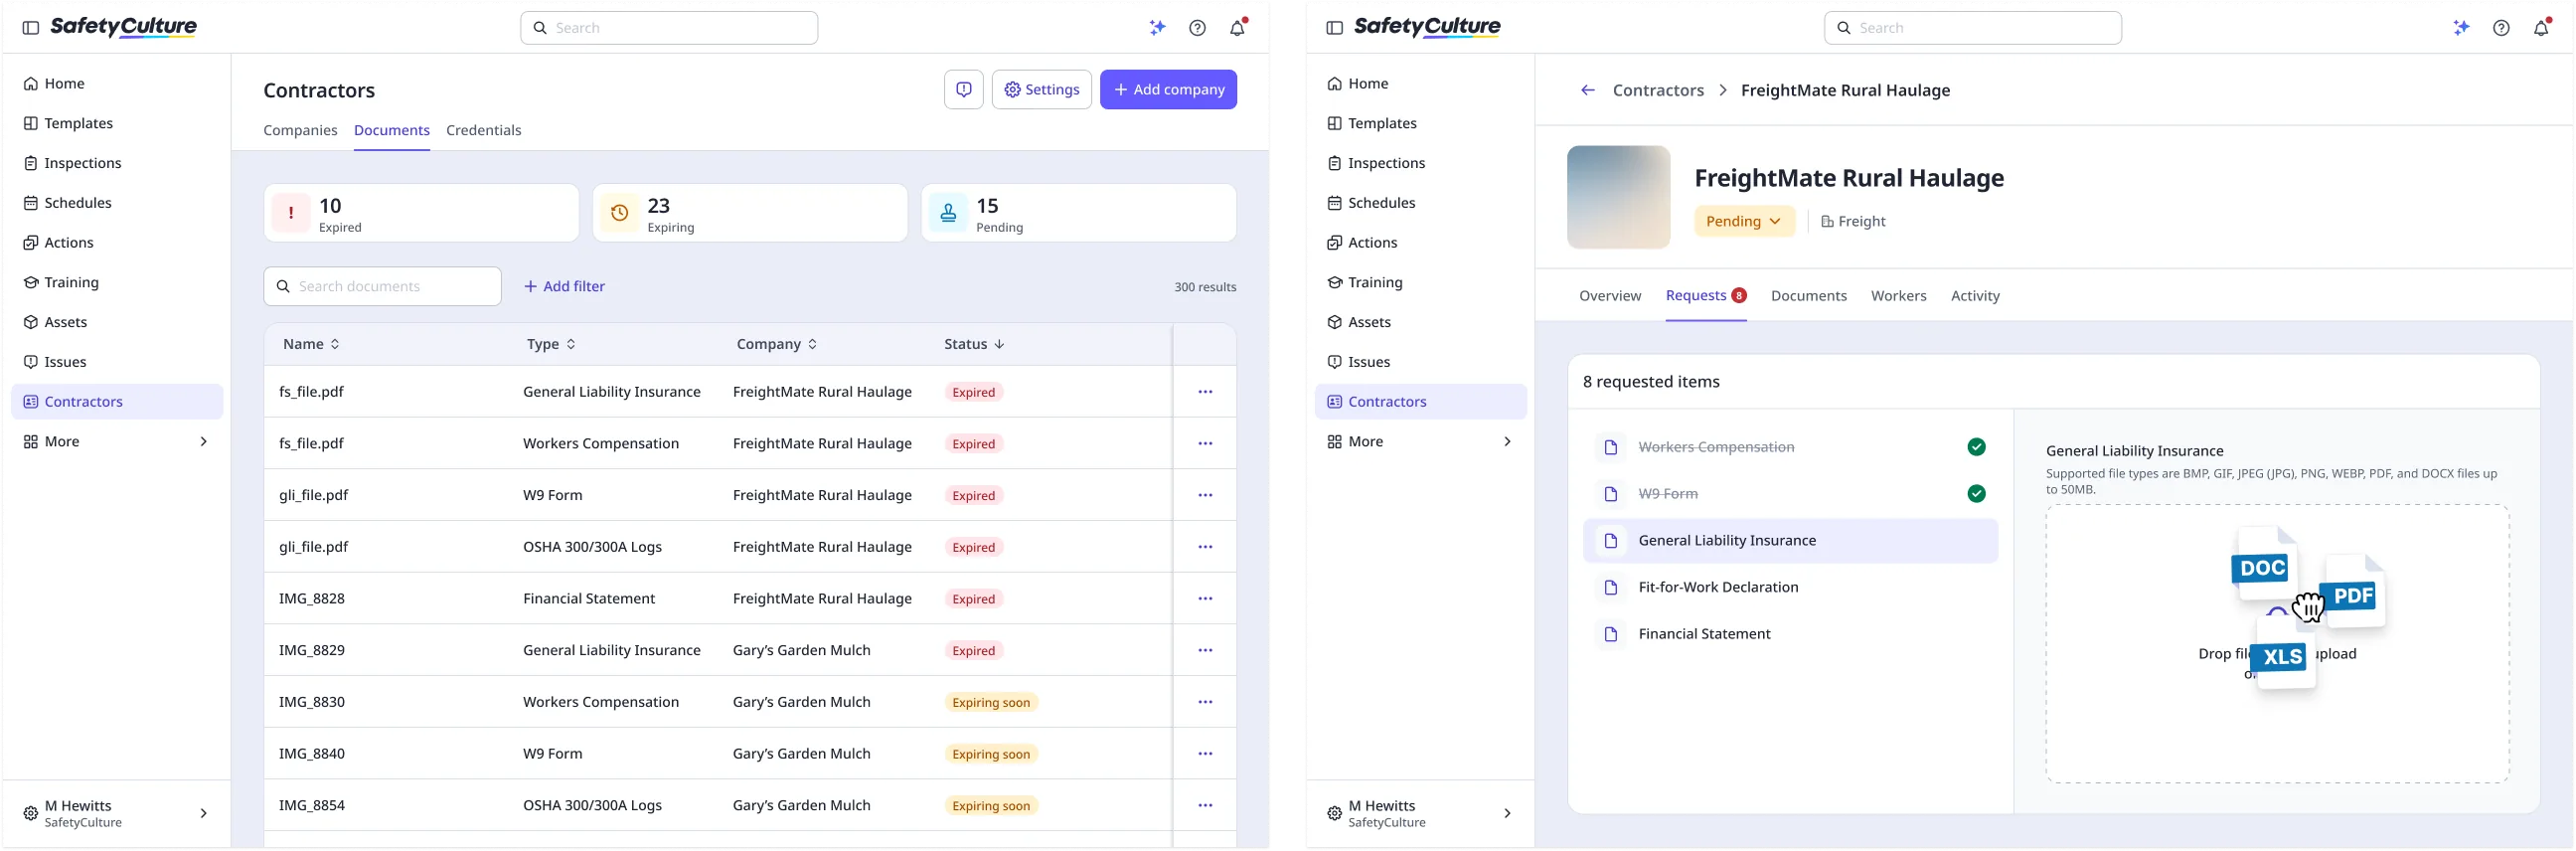Click FreightMate Rural Haulage company thumbnail
The image size is (2576, 851).
pyautogui.click(x=1617, y=197)
